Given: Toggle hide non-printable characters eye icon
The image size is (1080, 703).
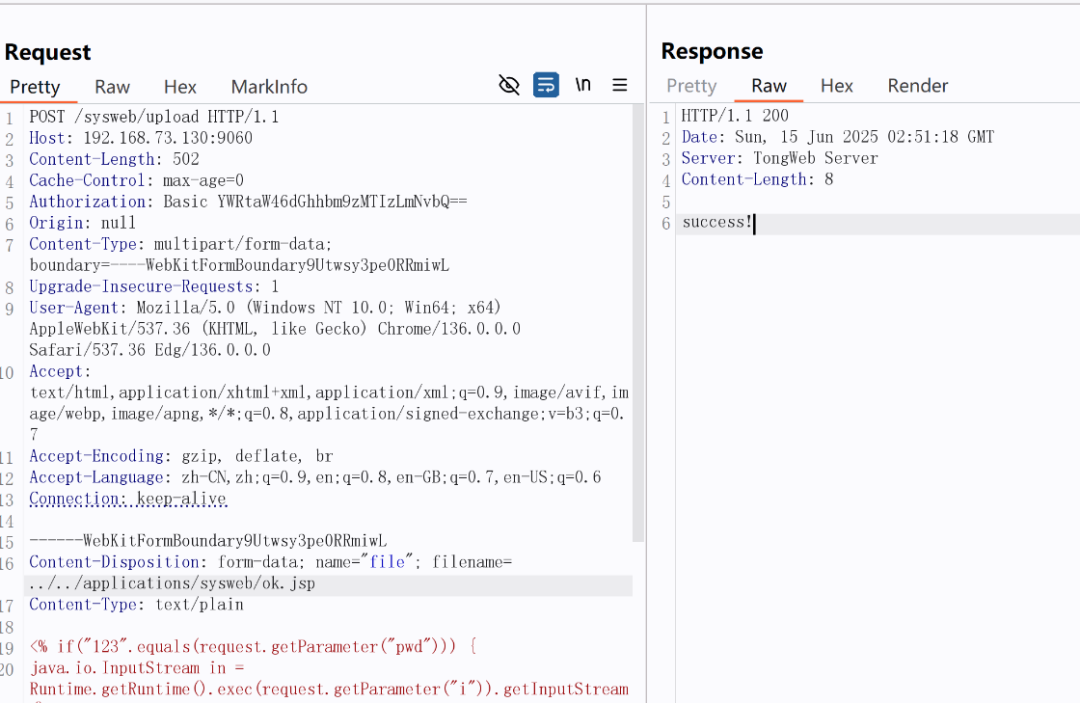Looking at the screenshot, I should 508,85.
